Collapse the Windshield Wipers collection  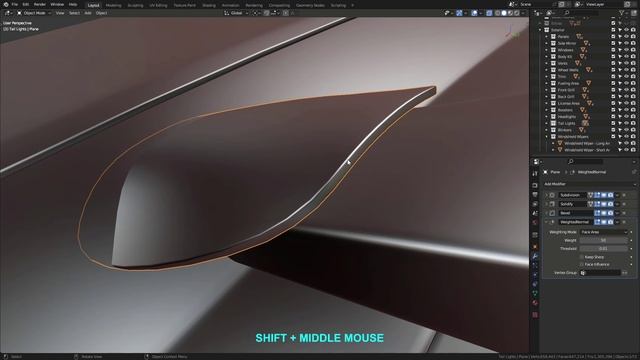tap(547, 137)
